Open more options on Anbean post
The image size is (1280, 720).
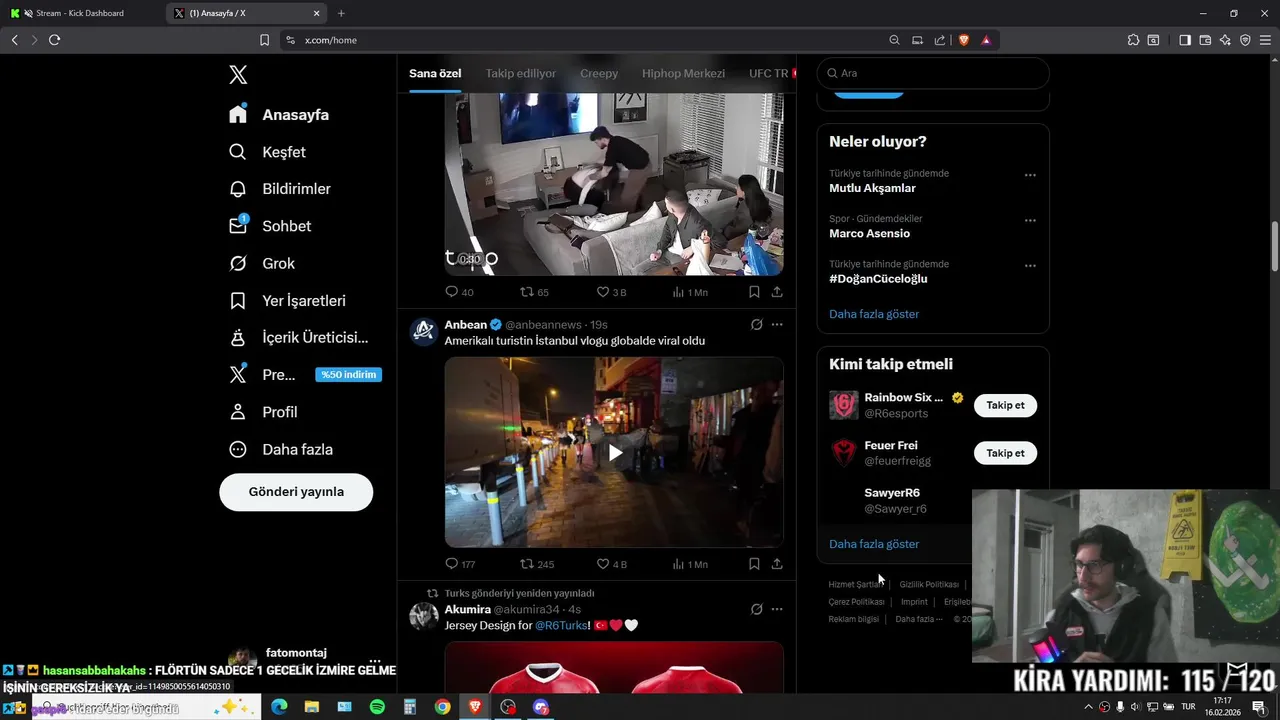pyautogui.click(x=777, y=325)
